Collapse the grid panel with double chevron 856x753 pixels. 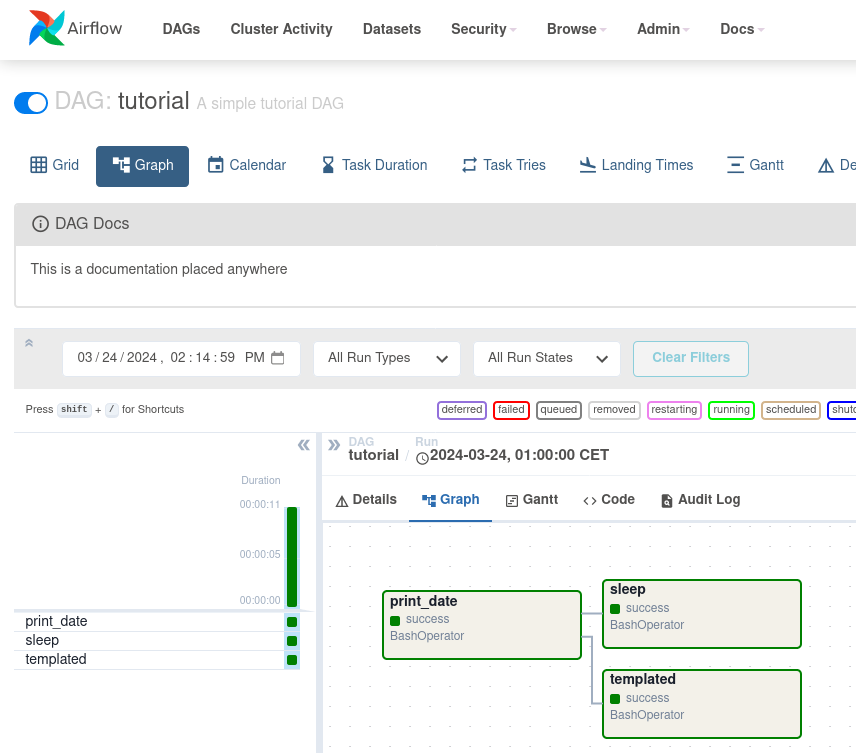click(304, 445)
